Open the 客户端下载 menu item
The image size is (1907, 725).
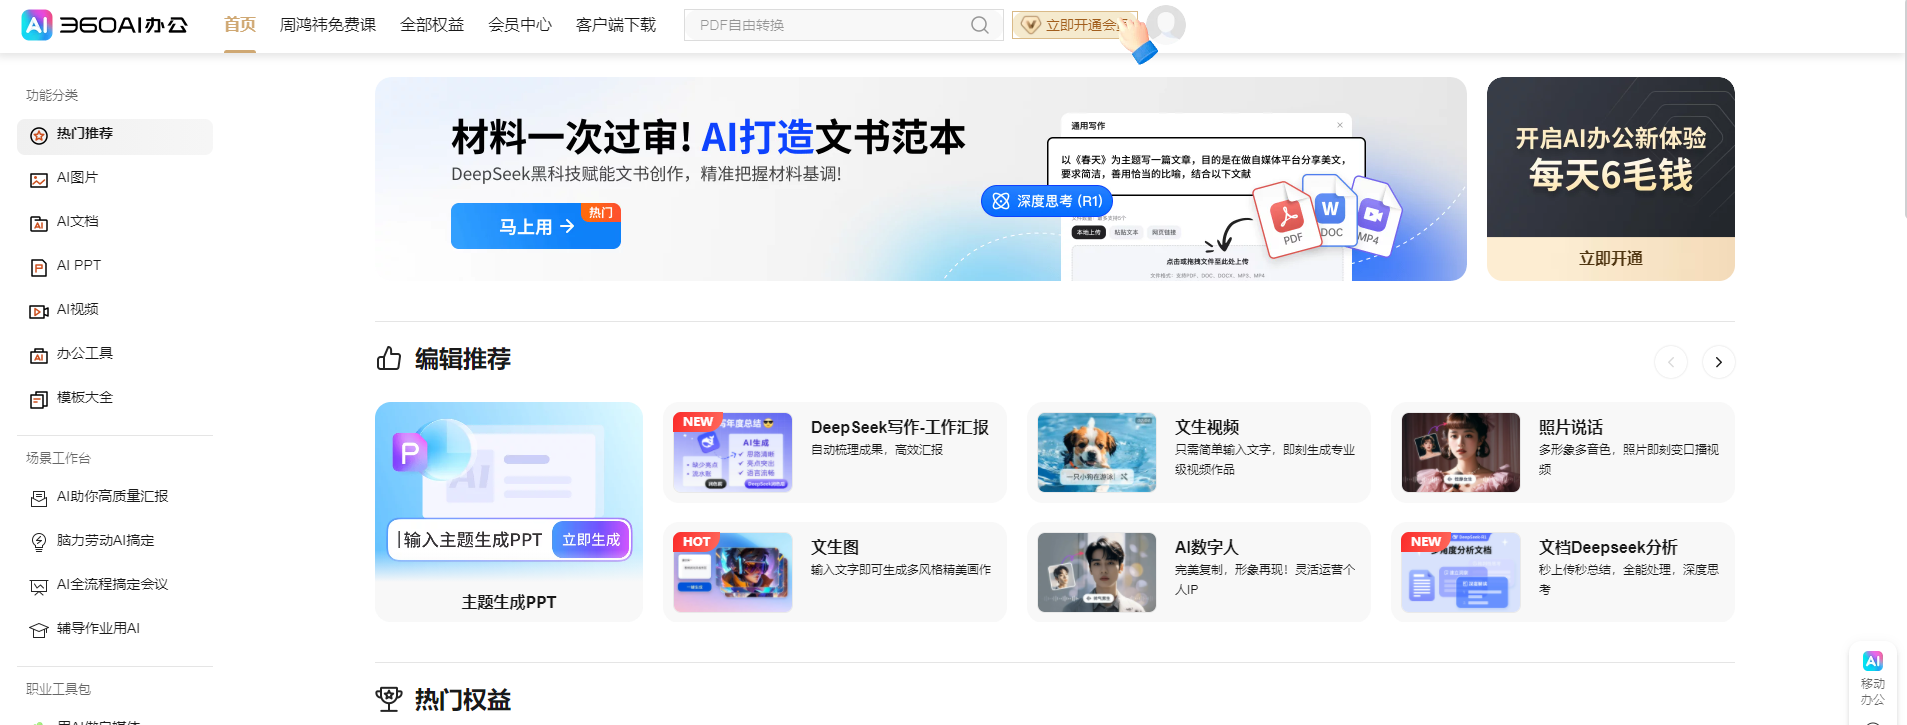616,25
